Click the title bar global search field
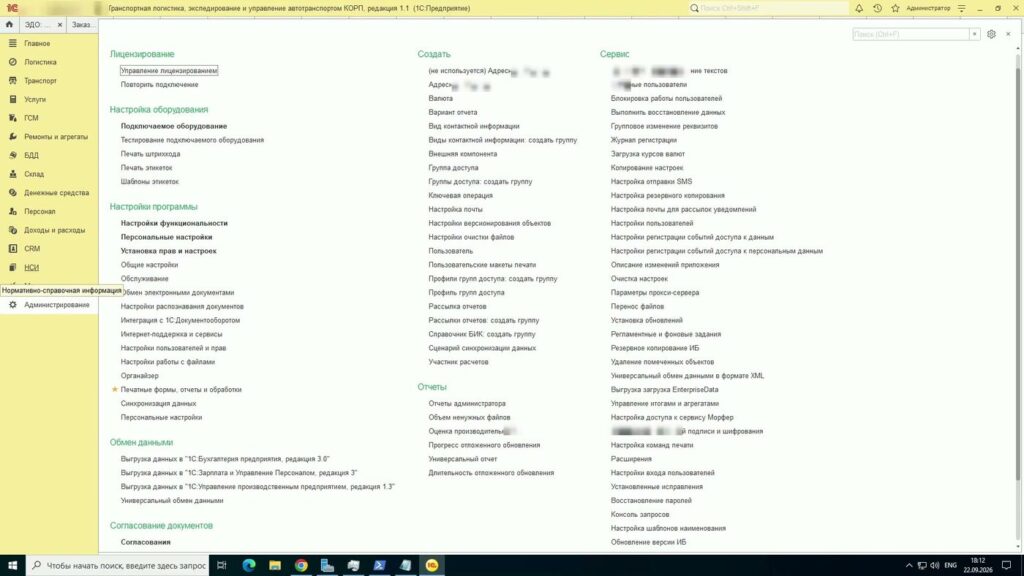The image size is (1024, 576). (769, 8)
